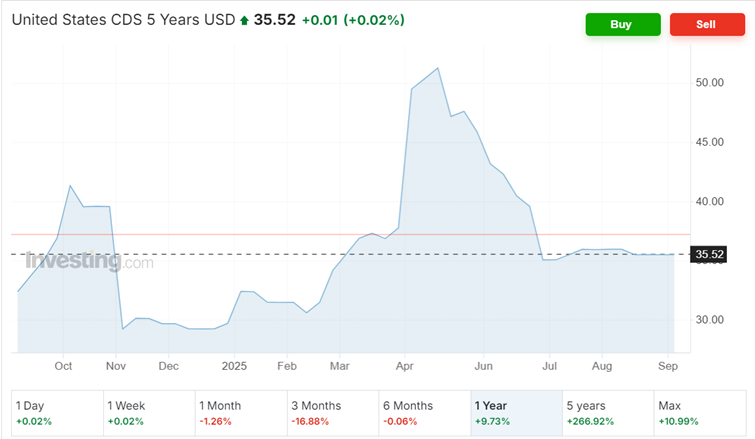Viewport: 755px width, 439px height.
Task: Choose the 1 Month performance tab
Action: 241,413
